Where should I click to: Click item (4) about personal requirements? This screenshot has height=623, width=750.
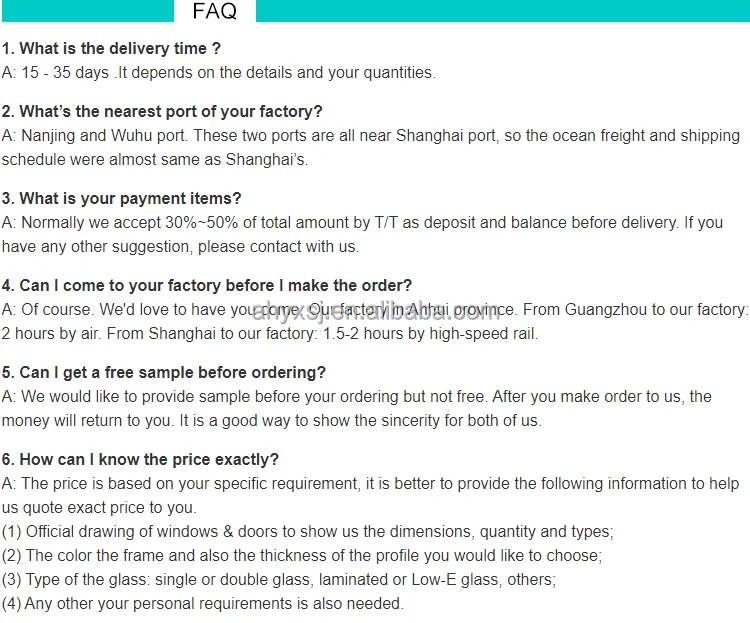[x=202, y=603]
